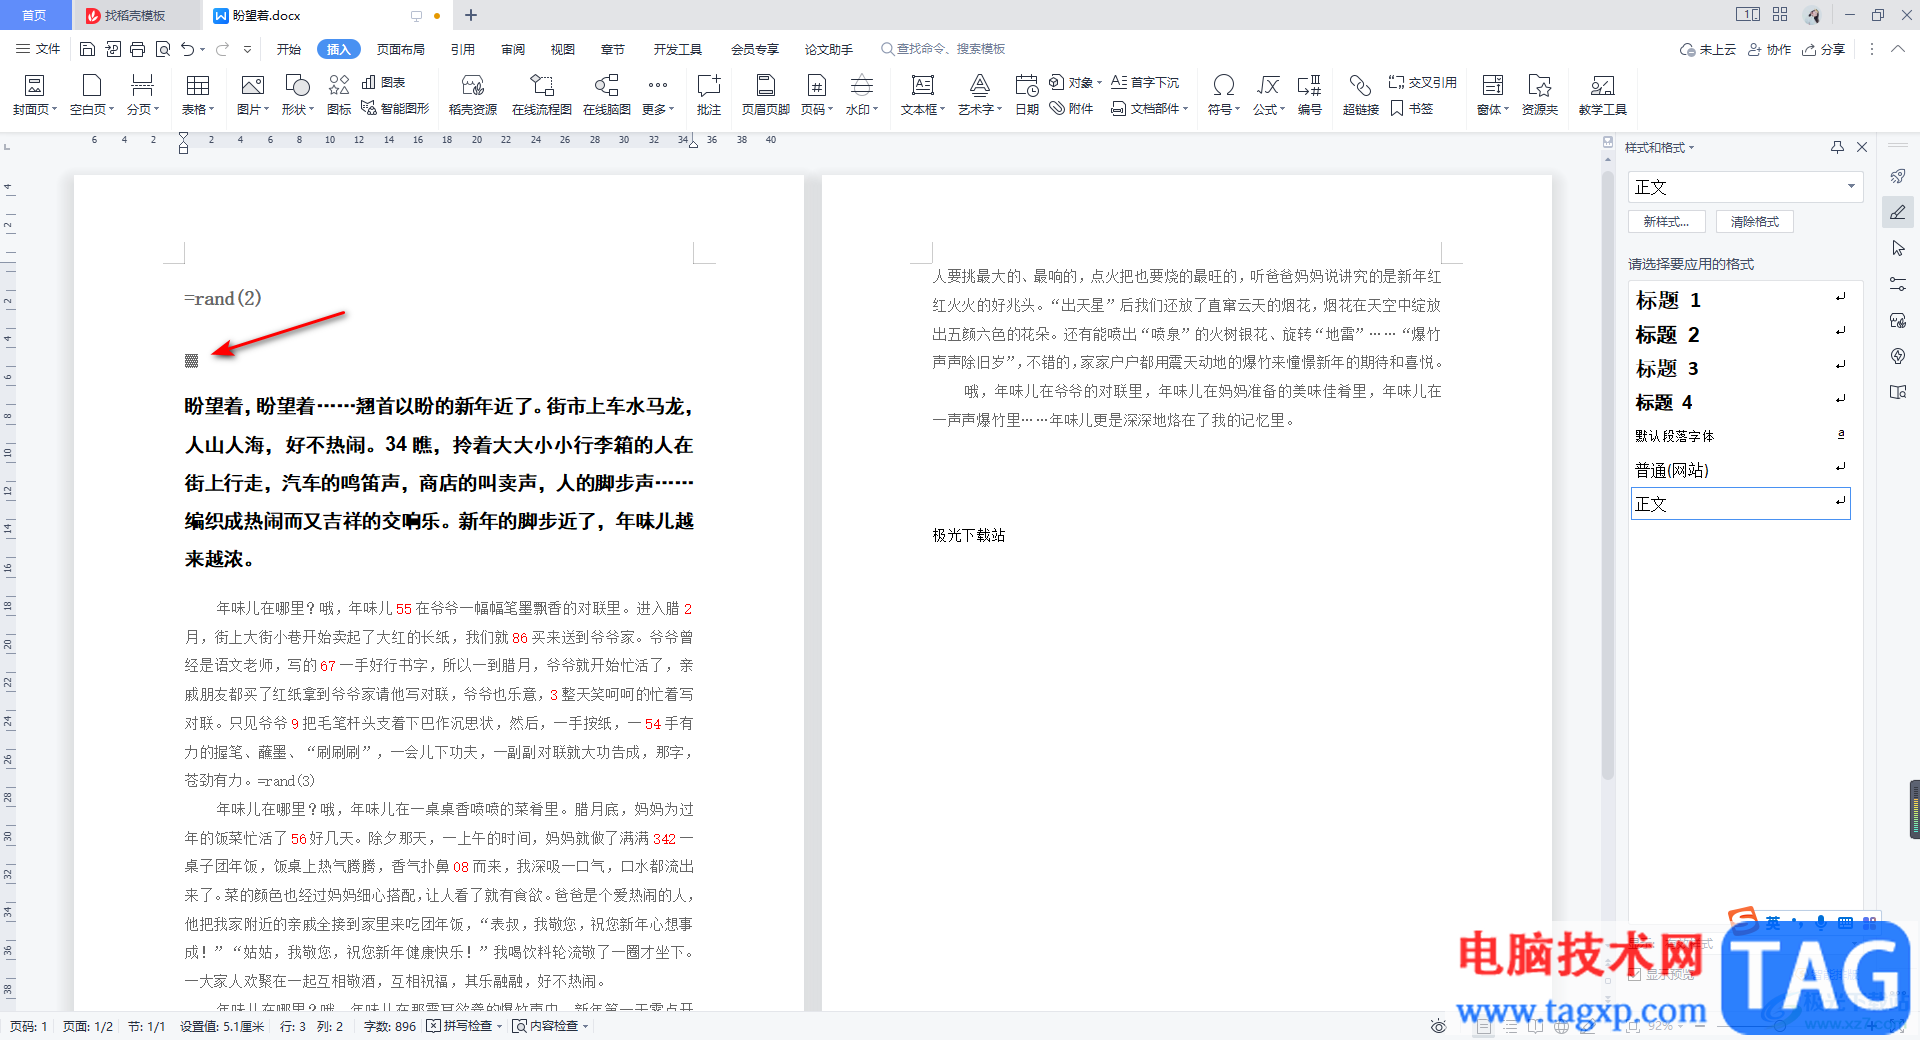Open online mind map (在线脑图)

pos(607,95)
